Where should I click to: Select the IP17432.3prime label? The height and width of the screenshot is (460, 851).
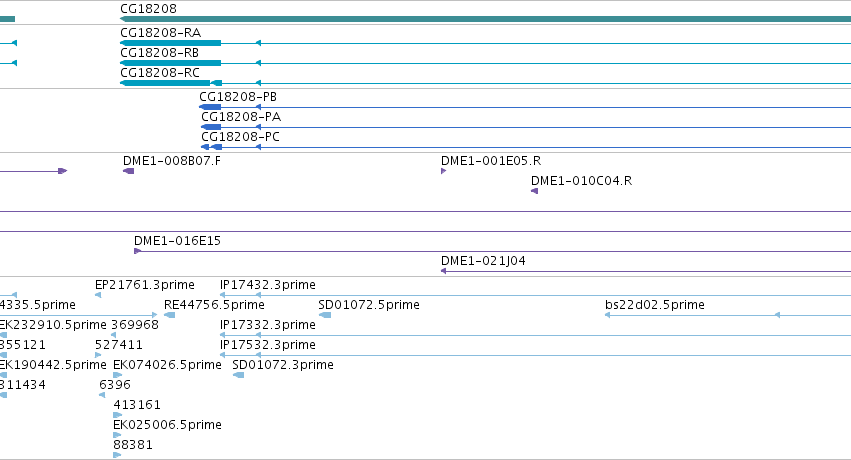pos(268,285)
